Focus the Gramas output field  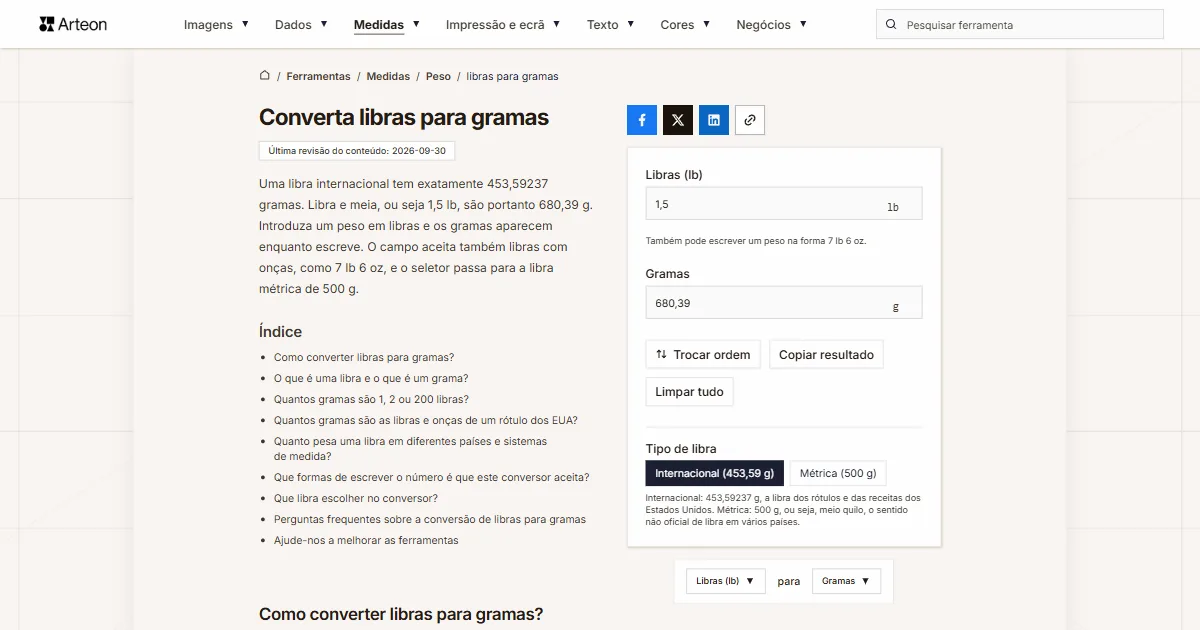click(x=784, y=303)
